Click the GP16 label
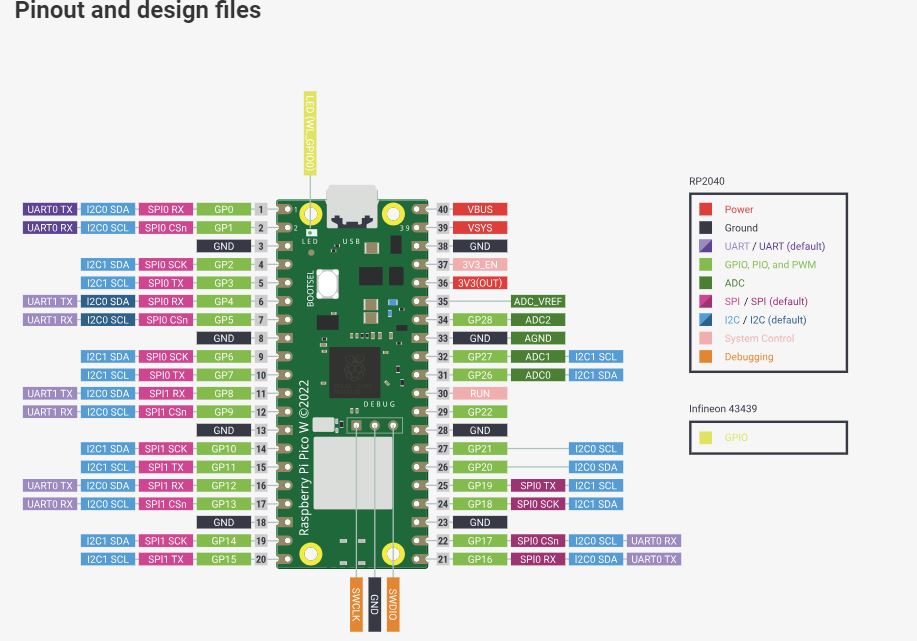The width and height of the screenshot is (917, 641). pyautogui.click(x=480, y=559)
